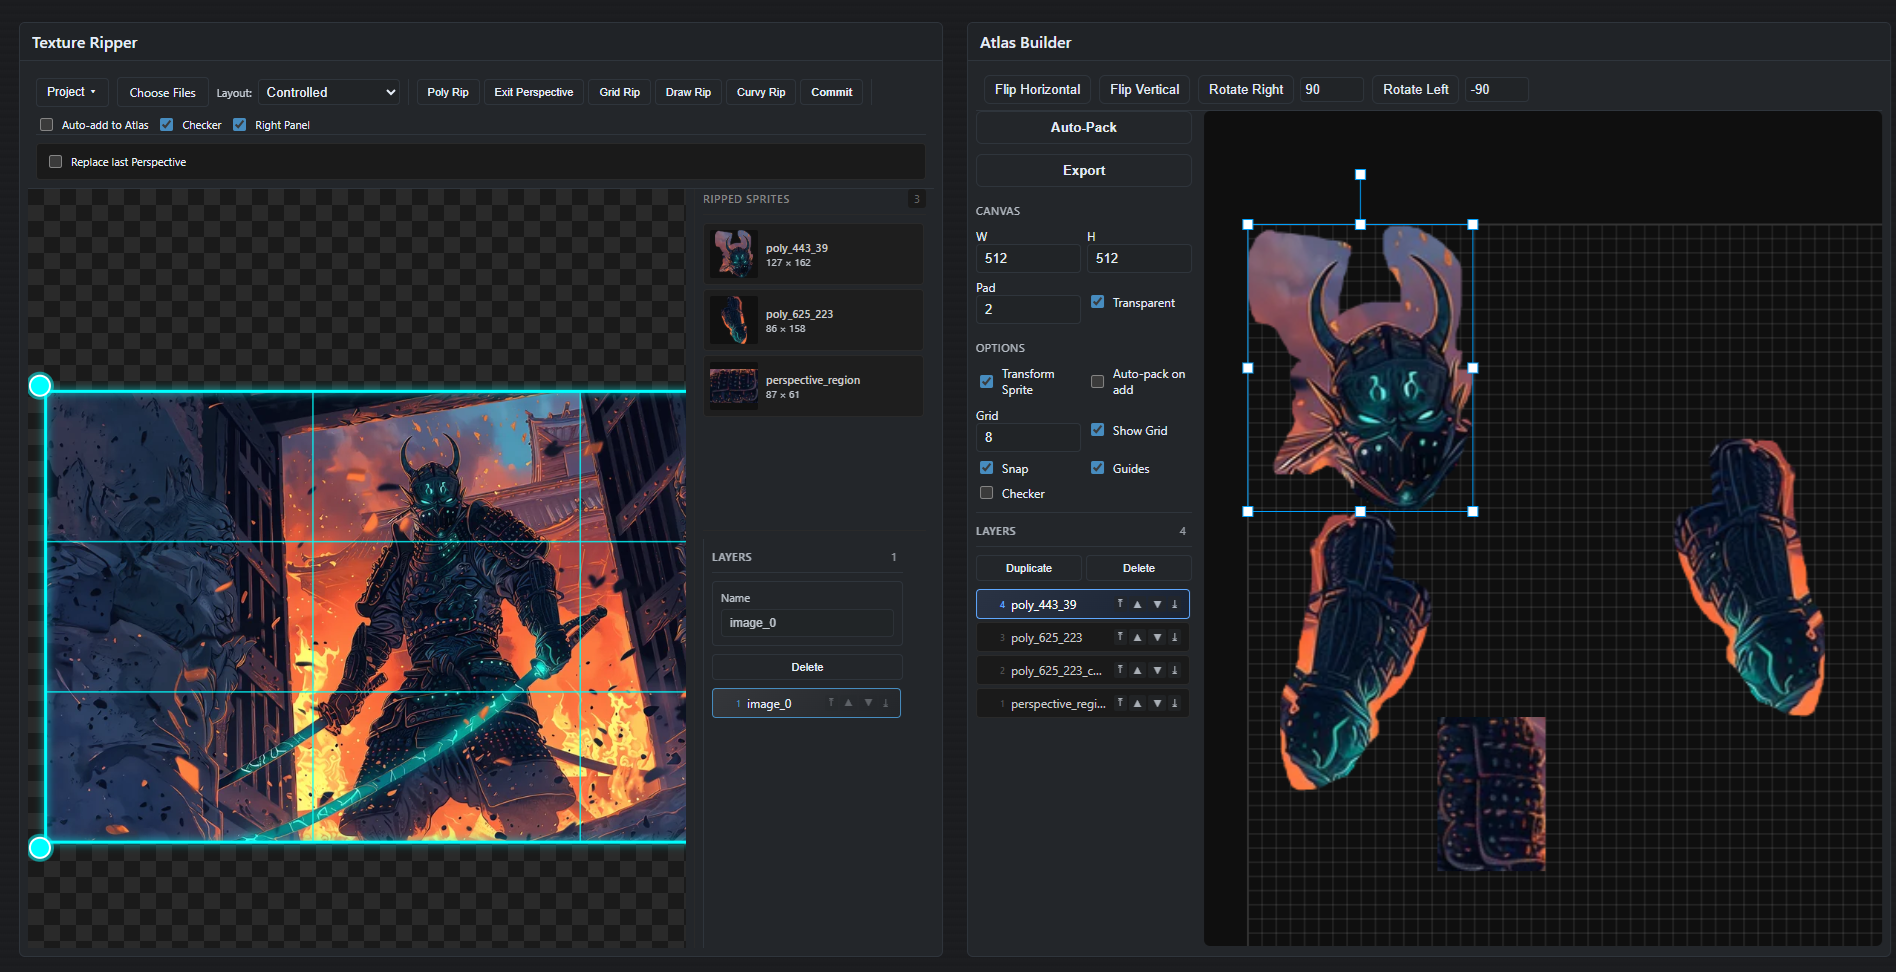
Task: Disable the Transparent canvas checkbox
Action: coord(1097,302)
